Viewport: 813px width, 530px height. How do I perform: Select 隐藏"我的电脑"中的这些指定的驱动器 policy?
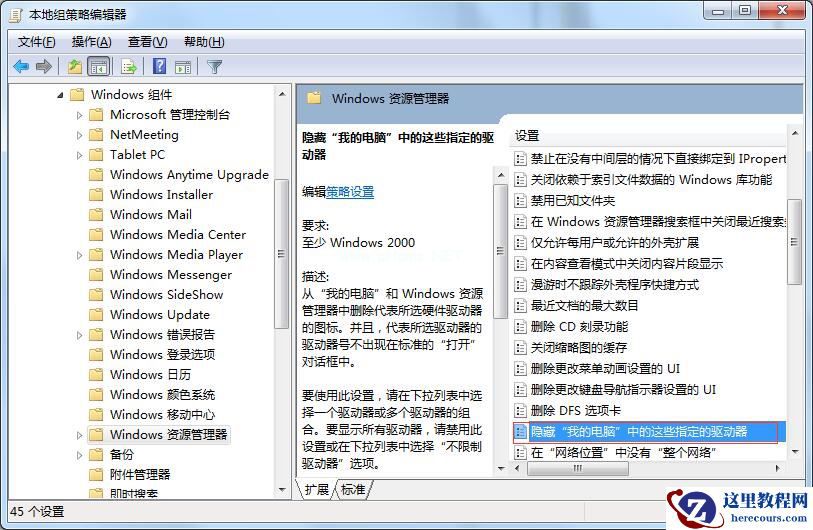(x=649, y=431)
